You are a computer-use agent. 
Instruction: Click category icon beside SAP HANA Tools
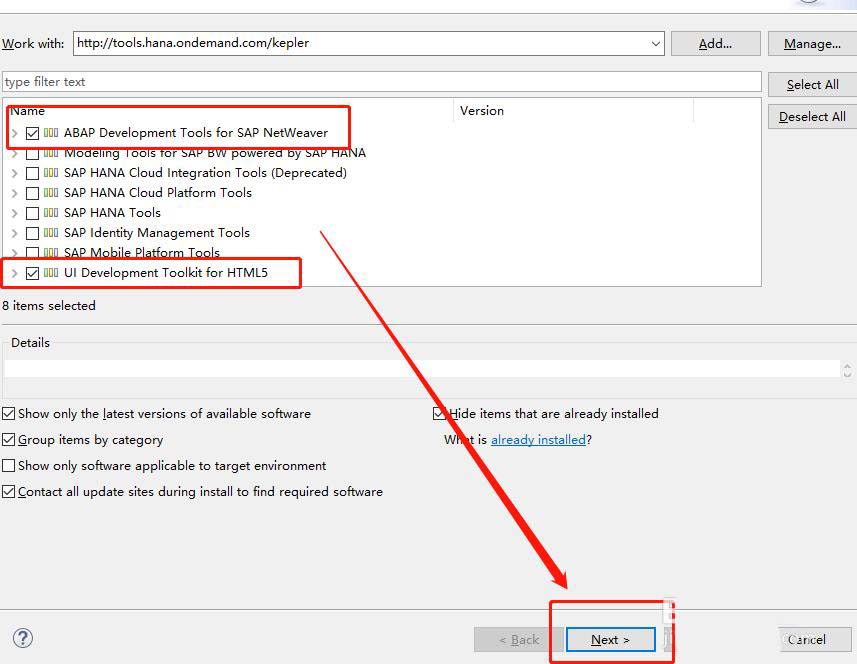[x=51, y=213]
